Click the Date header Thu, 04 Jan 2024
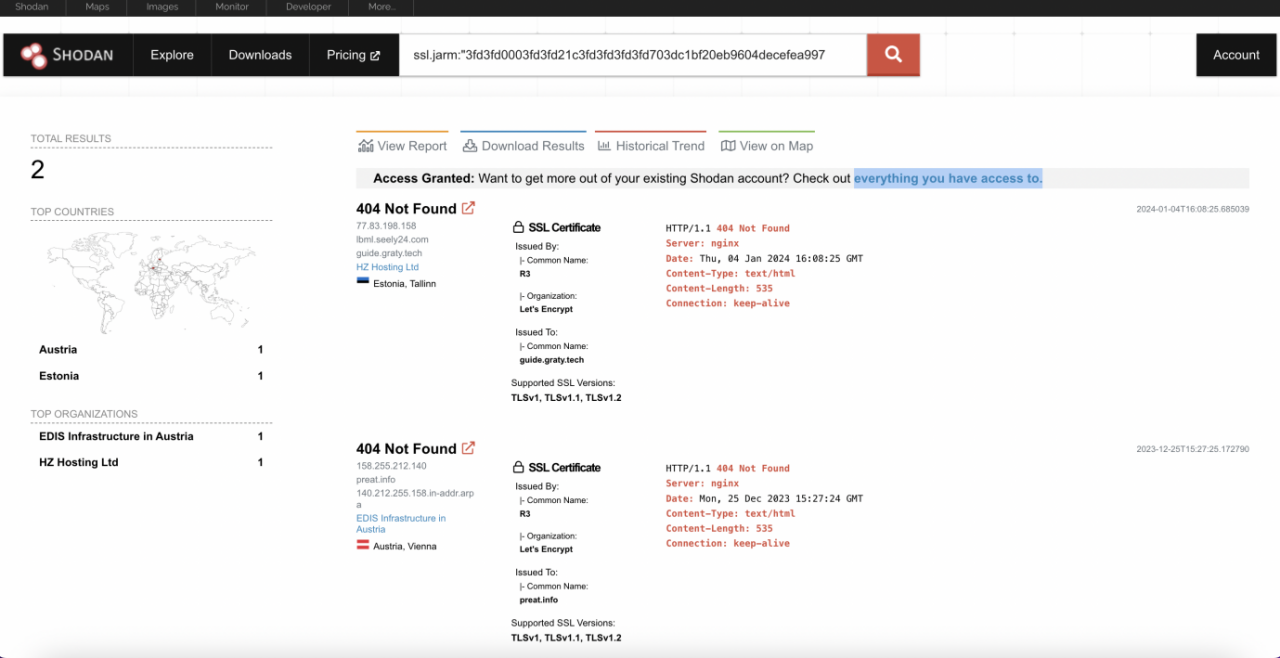This screenshot has width=1280, height=658. pyautogui.click(x=764, y=258)
